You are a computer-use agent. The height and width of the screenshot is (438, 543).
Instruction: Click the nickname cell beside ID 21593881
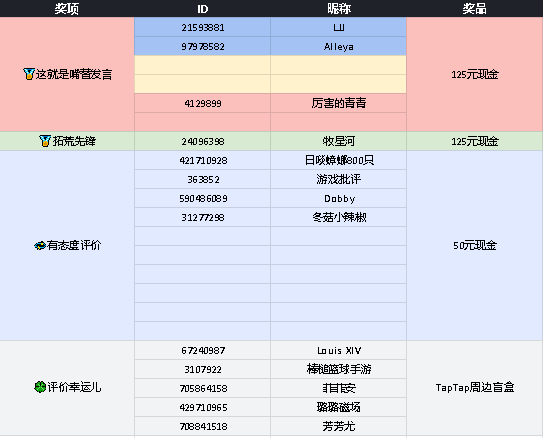[339, 27]
